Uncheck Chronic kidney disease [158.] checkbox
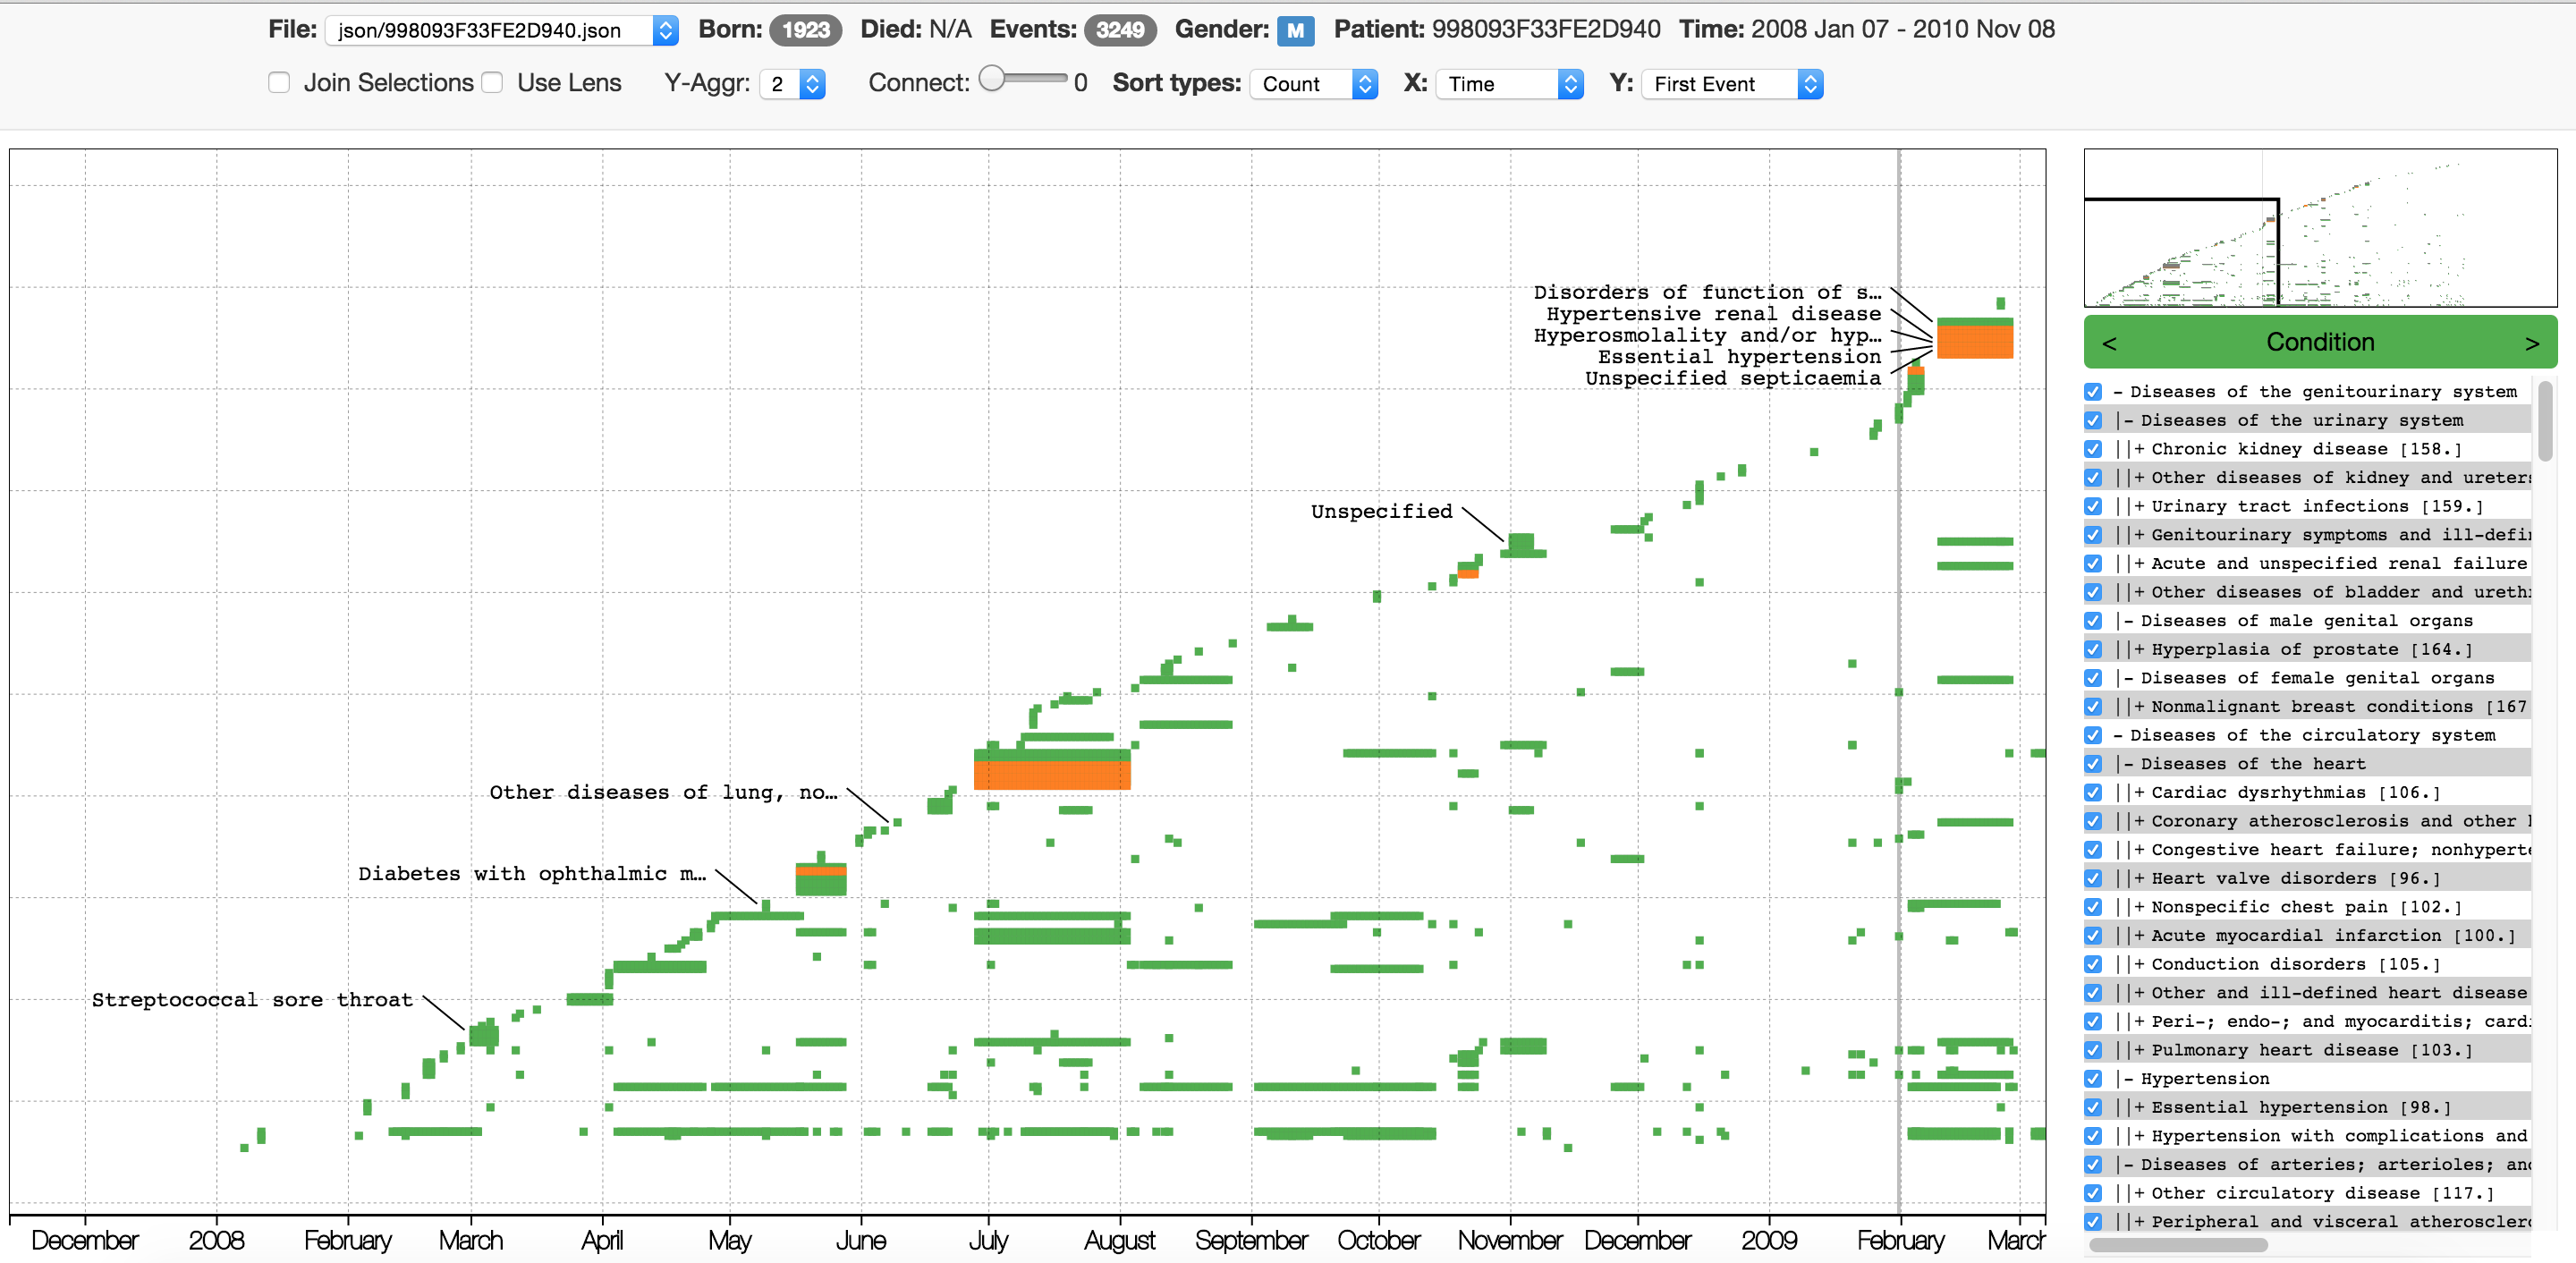The height and width of the screenshot is (1263, 2576). click(x=2093, y=449)
